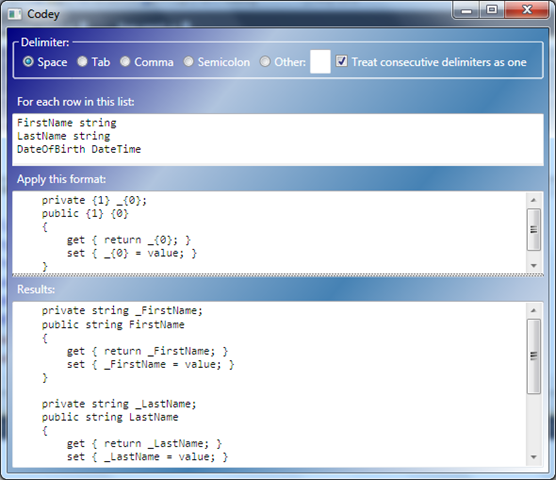Click the dotted splitter above Results

point(278,275)
